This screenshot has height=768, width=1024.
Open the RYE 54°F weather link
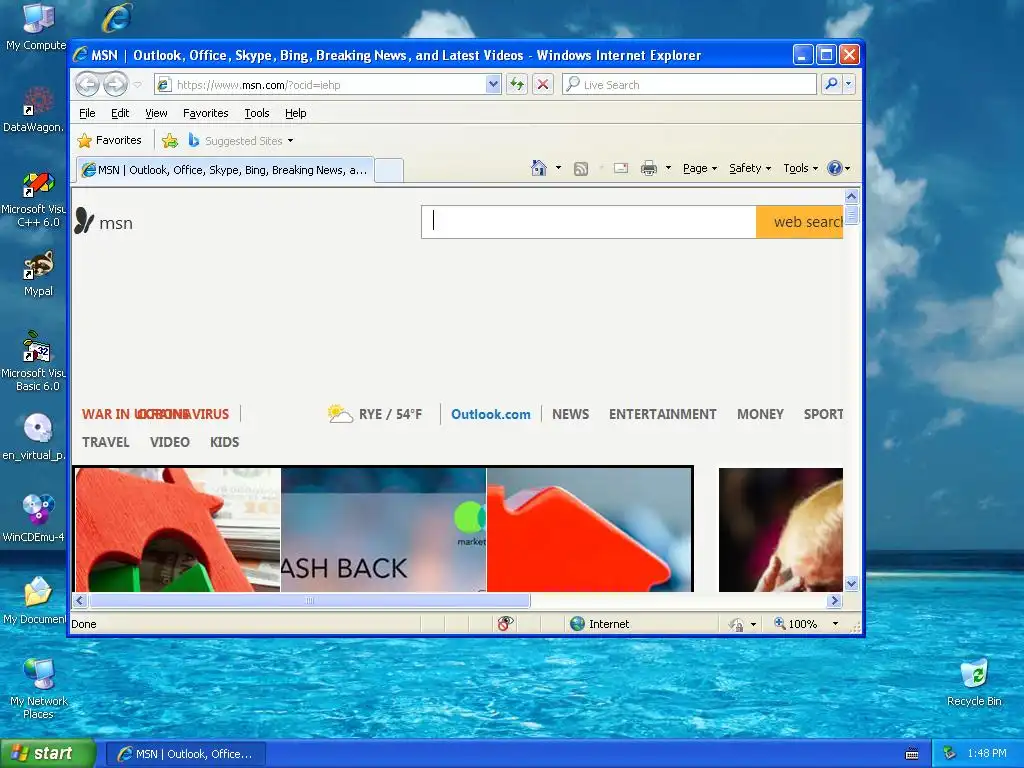(x=376, y=414)
